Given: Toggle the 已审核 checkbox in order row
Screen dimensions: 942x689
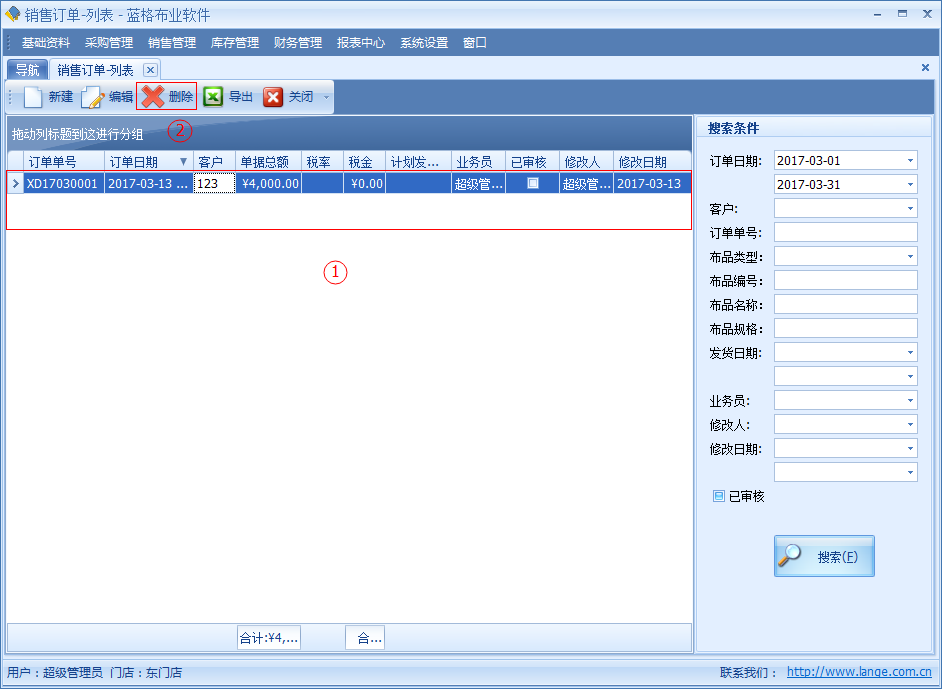Looking at the screenshot, I should 533,183.
